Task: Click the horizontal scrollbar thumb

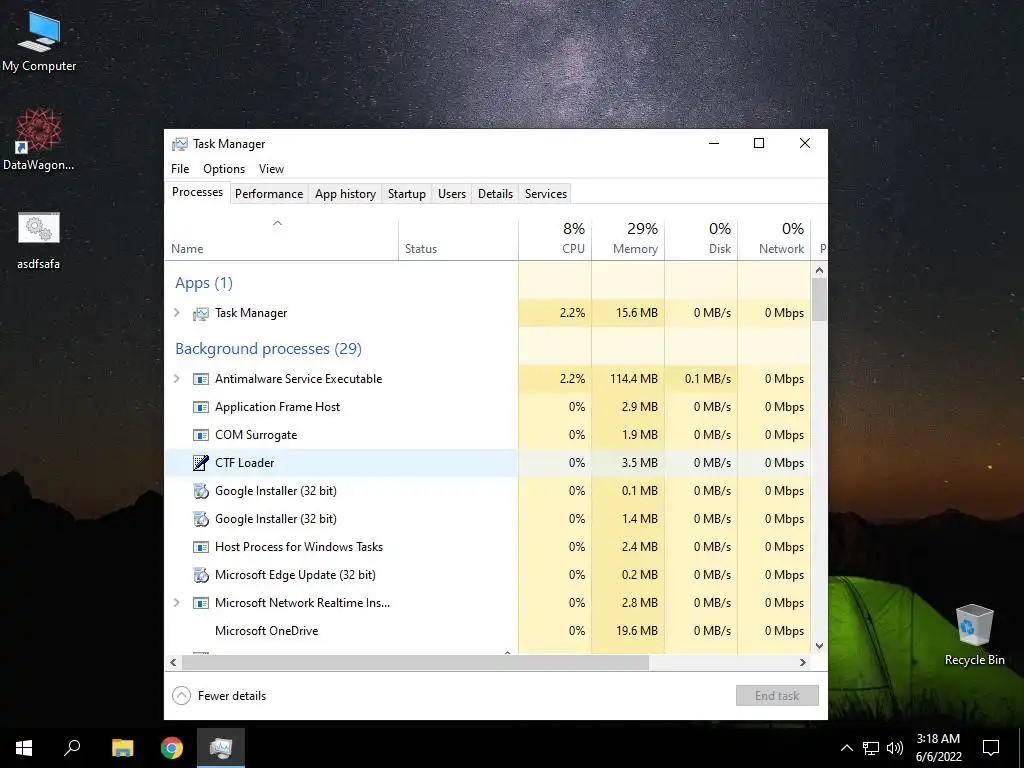Action: tap(415, 662)
